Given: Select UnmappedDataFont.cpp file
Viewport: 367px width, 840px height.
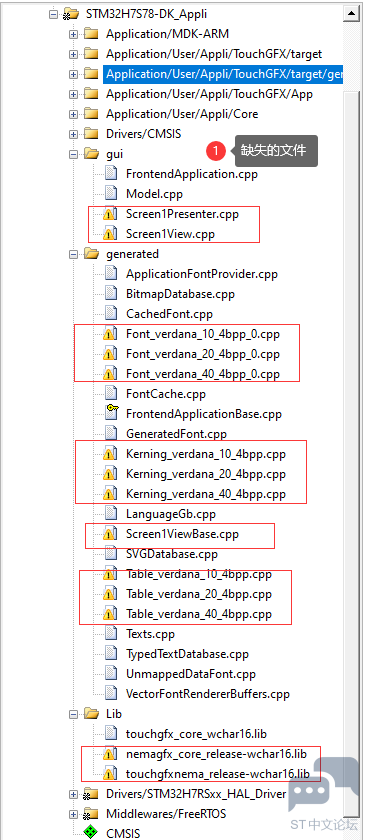Looking at the screenshot, I should [191, 674].
